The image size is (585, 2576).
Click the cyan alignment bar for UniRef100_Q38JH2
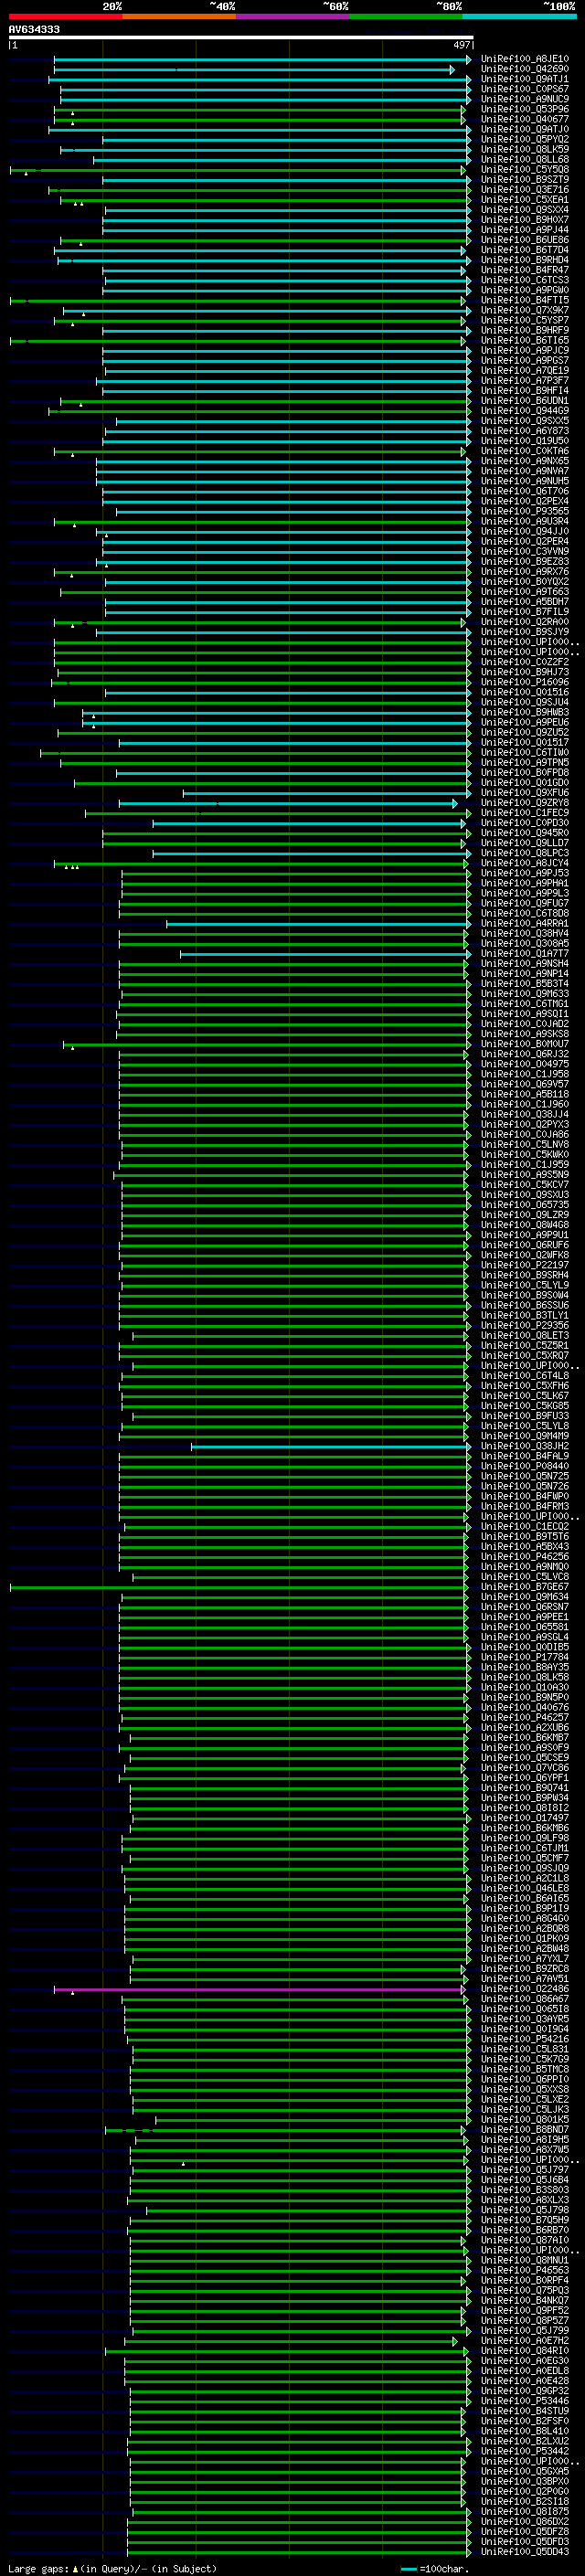[331, 1446]
